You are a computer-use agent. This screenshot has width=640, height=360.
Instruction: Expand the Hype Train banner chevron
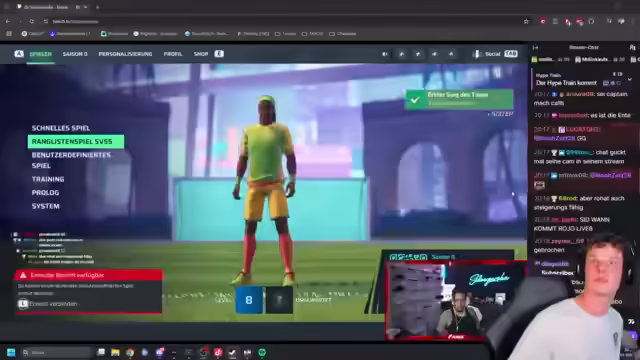[630, 80]
